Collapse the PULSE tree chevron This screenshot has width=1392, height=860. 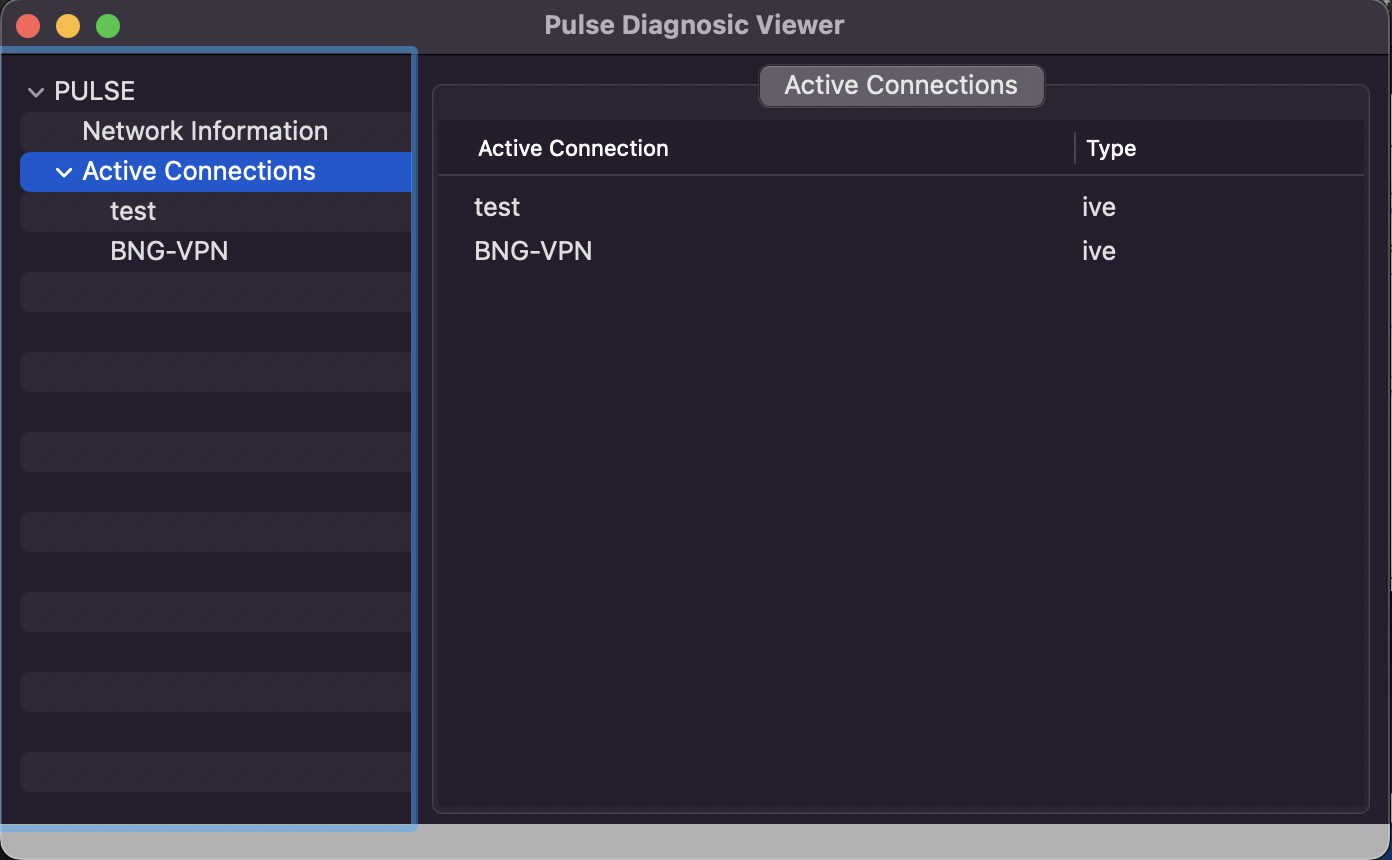point(36,91)
